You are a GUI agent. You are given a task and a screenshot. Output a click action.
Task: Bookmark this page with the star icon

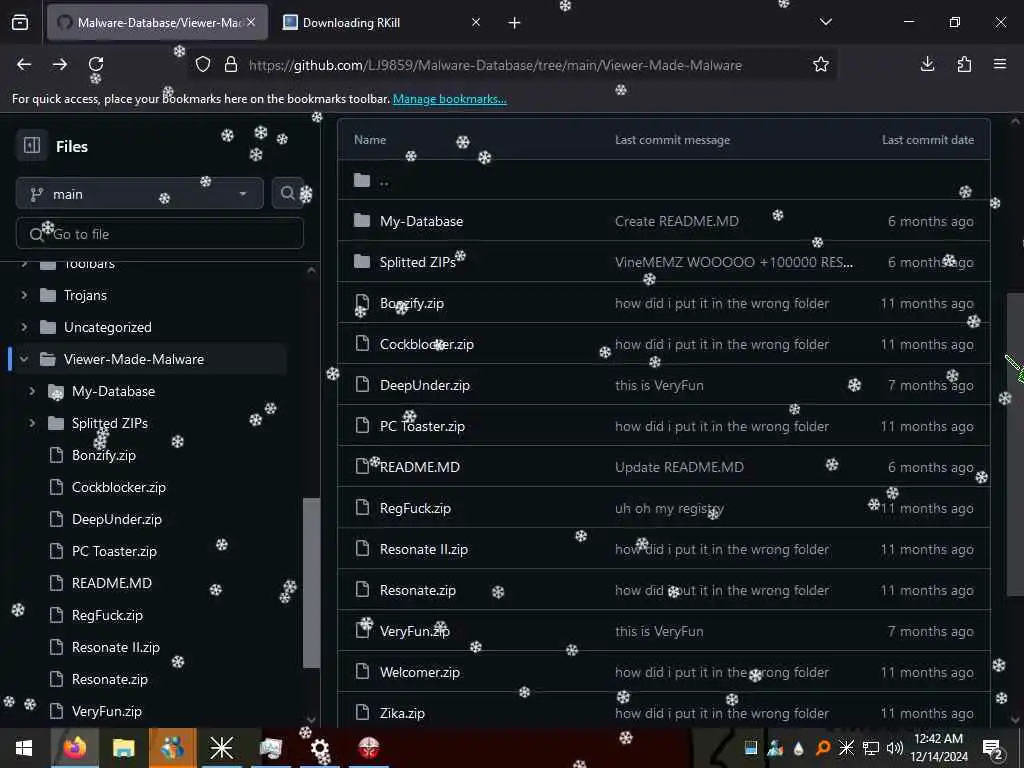[820, 64]
